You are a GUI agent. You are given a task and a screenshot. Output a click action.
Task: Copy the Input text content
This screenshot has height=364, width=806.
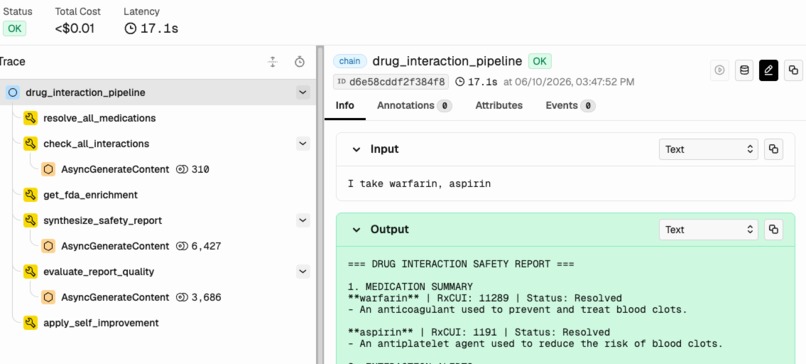point(774,150)
